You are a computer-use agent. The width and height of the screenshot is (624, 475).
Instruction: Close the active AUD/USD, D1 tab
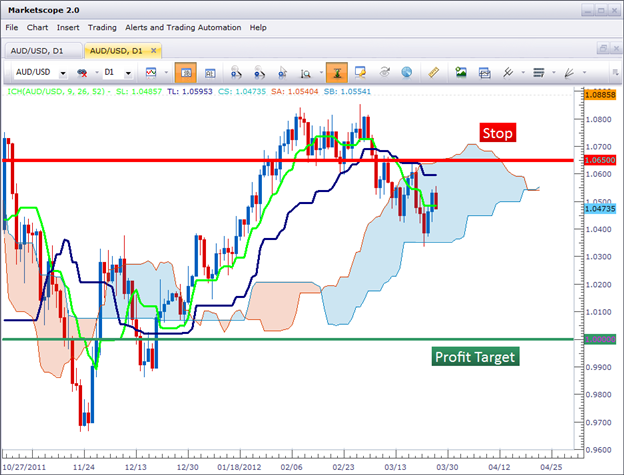point(153,51)
